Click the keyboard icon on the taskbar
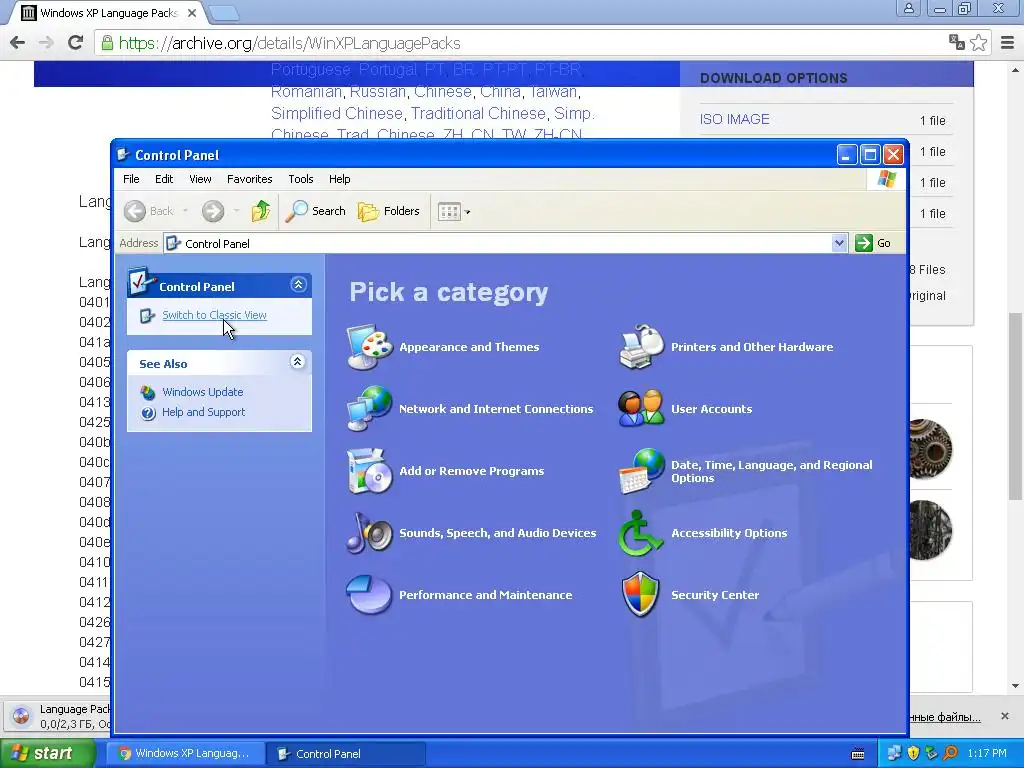The width and height of the screenshot is (1024, 768). click(858, 754)
